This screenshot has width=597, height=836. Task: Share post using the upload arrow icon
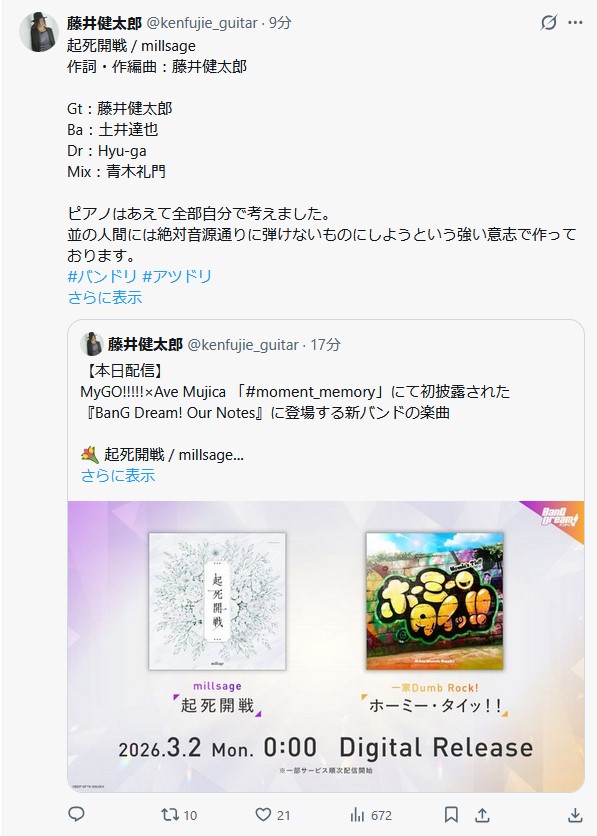click(x=482, y=815)
